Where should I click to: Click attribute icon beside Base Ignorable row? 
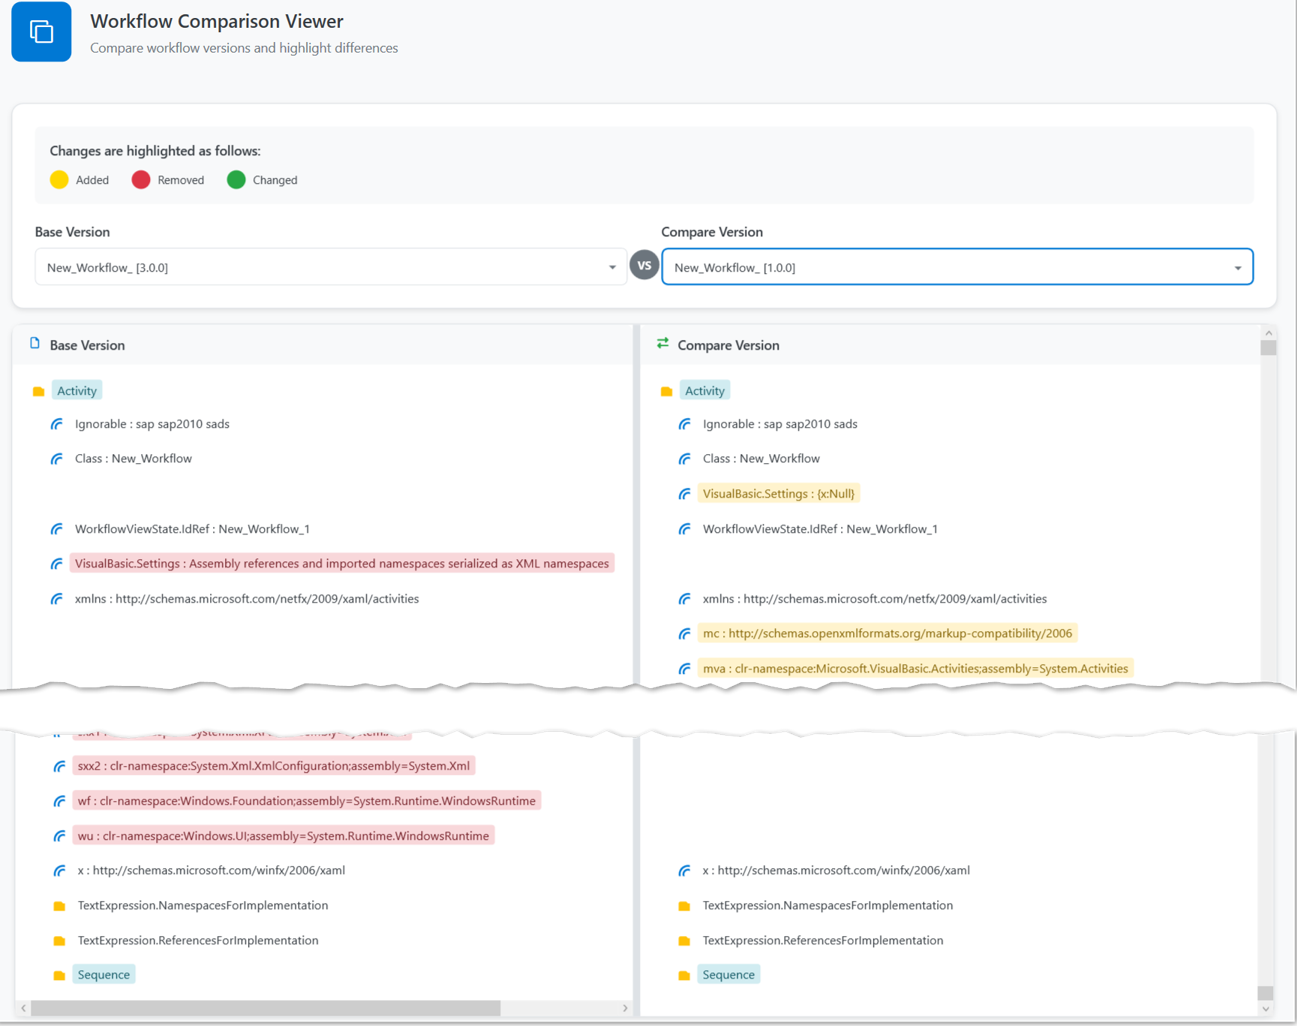(57, 424)
